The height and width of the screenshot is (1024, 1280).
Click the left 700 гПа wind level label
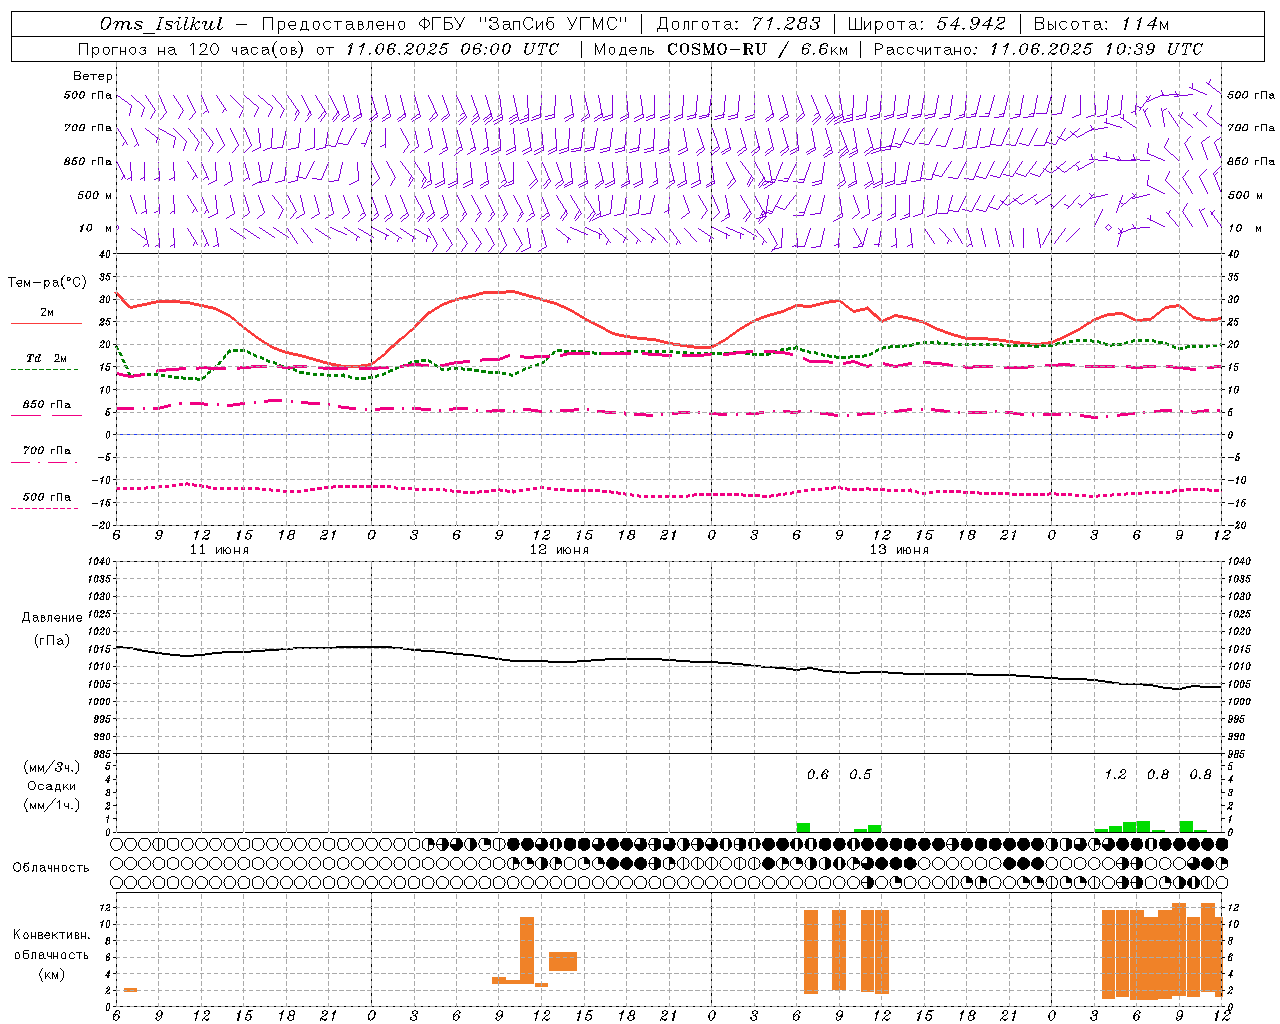click(88, 128)
